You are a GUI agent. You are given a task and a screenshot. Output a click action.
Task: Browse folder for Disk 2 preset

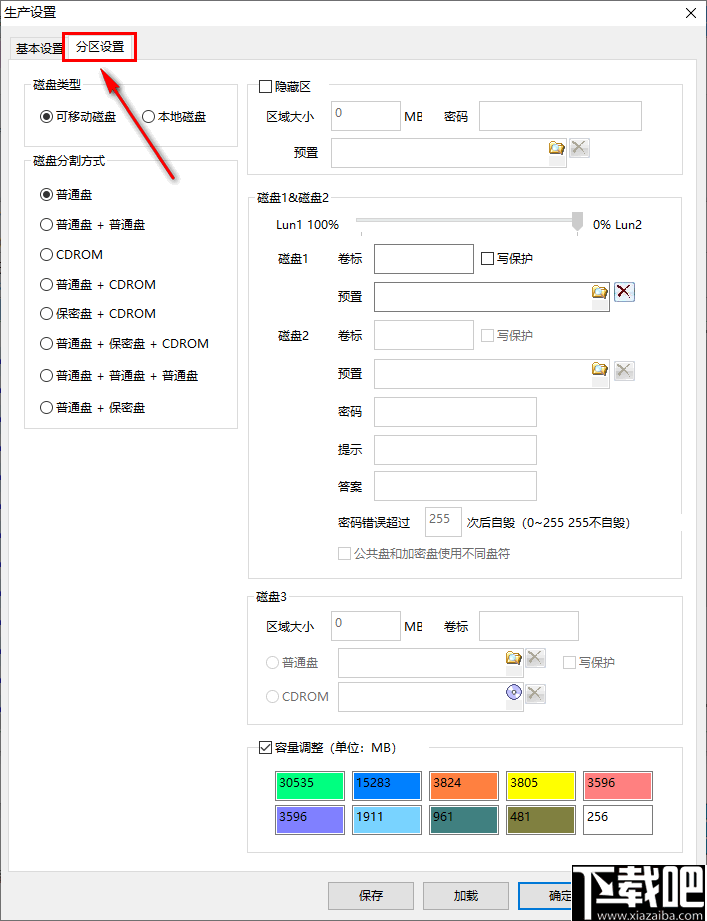click(599, 369)
